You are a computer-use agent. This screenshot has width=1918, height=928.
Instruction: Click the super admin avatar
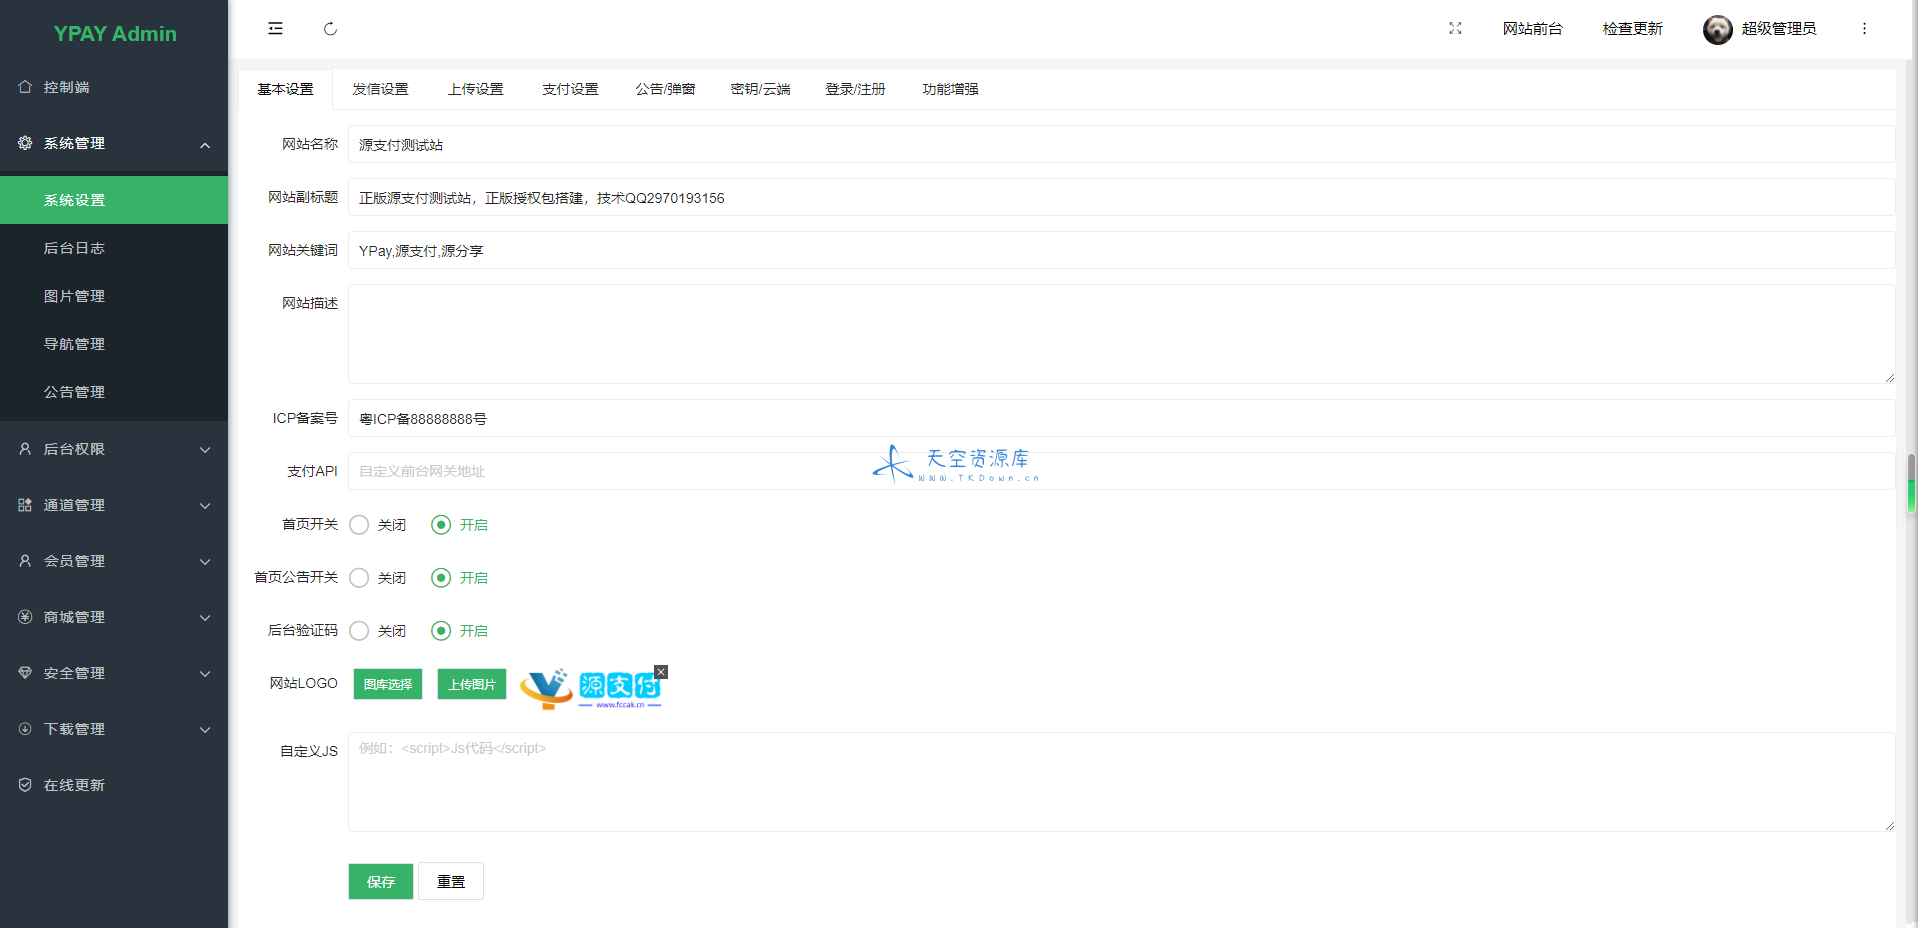pos(1718,30)
